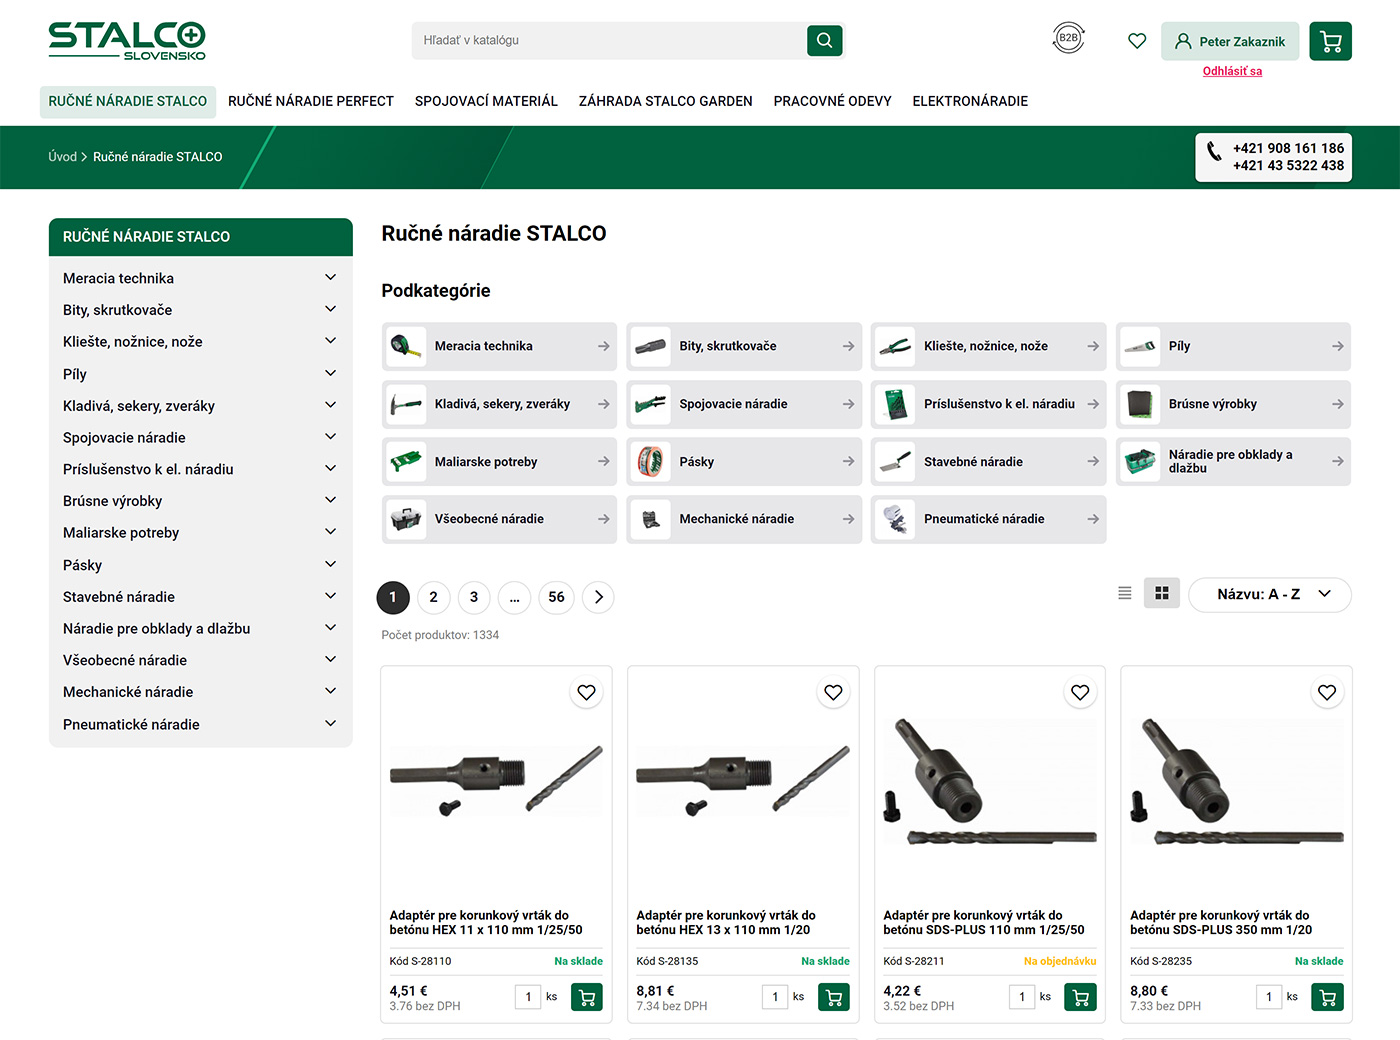Screen dimensions: 1400x1040
Task: Click quantity field for product S-28211
Action: coord(1022,997)
